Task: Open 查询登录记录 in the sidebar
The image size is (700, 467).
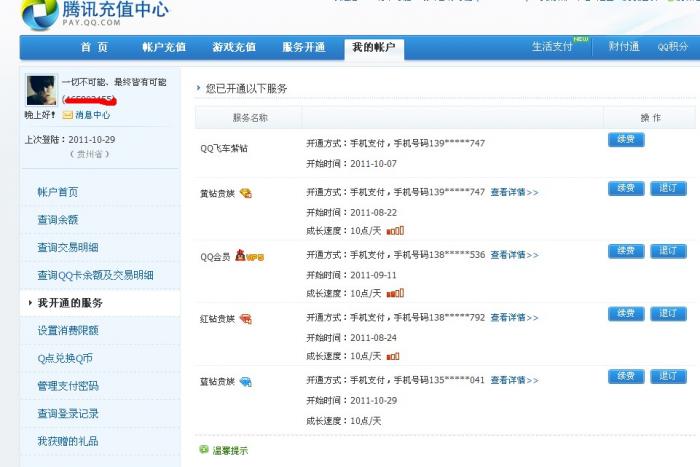Action: pos(68,413)
